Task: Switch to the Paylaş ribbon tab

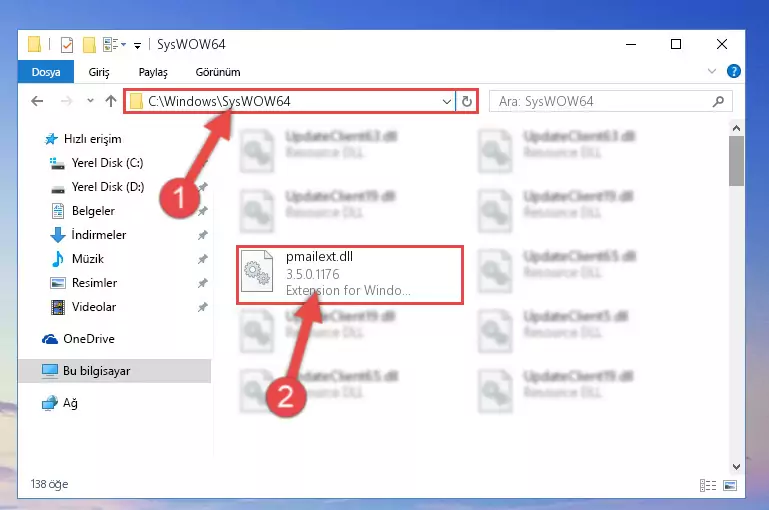Action: pos(153,72)
